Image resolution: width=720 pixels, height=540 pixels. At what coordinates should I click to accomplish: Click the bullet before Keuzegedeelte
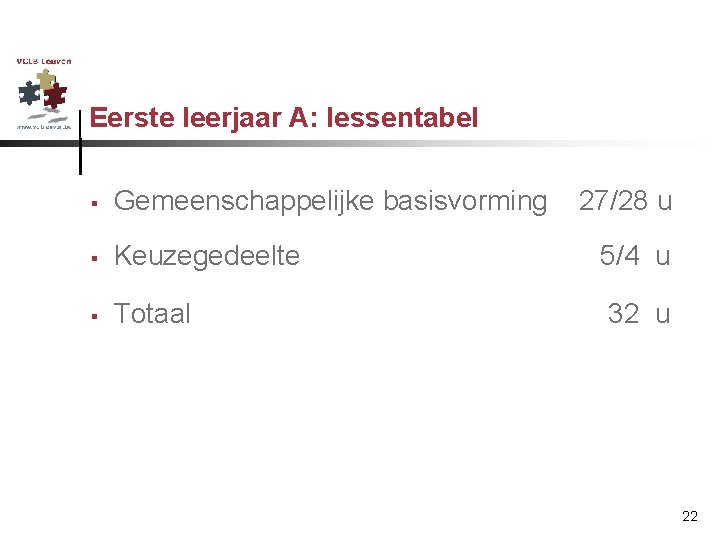(92, 258)
